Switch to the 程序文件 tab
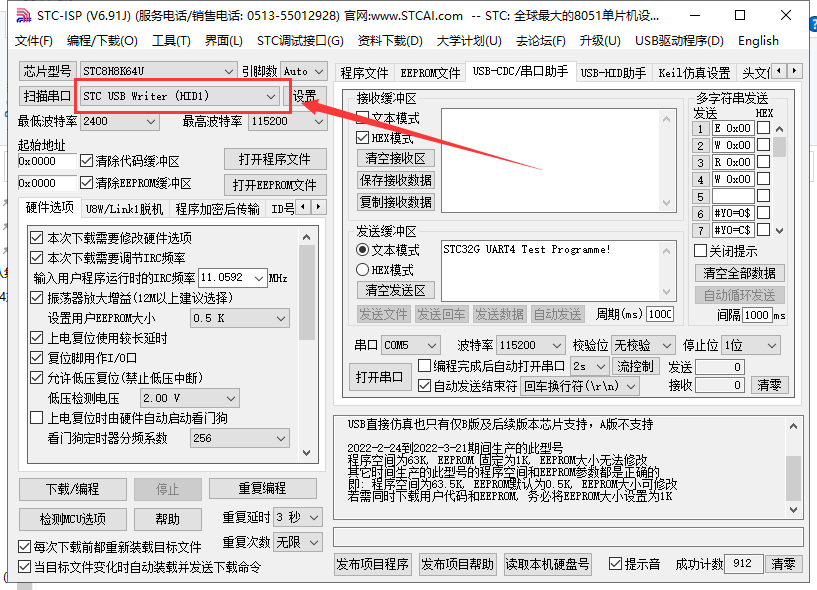This screenshot has height=590, width=817. pos(364,73)
